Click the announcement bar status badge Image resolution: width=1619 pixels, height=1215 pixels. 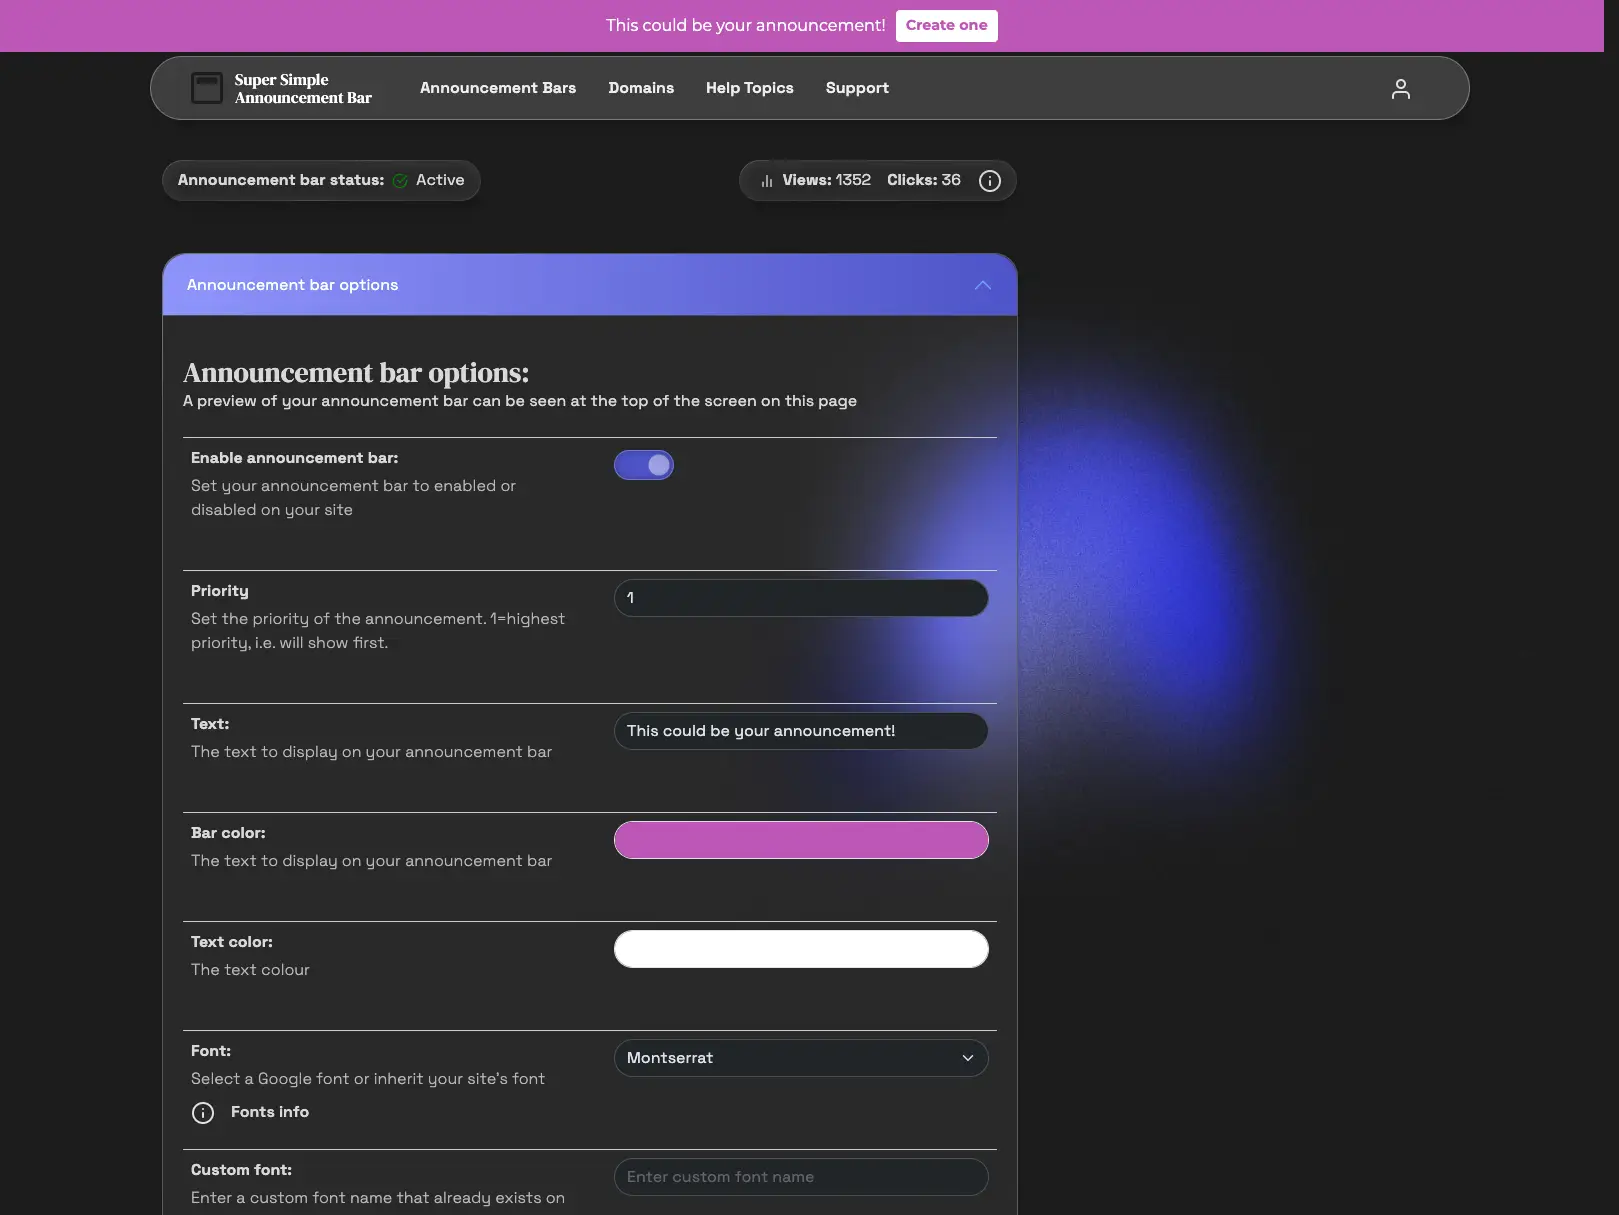[320, 180]
